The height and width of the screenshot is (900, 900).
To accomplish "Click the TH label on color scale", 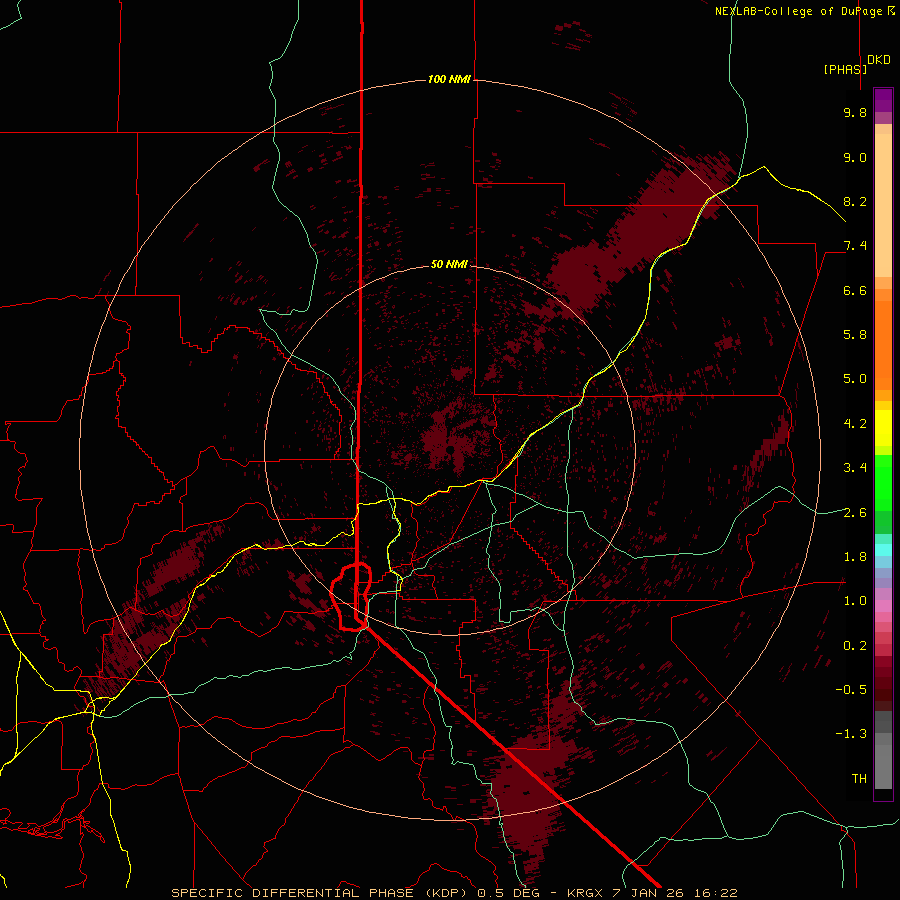I will pyautogui.click(x=859, y=779).
